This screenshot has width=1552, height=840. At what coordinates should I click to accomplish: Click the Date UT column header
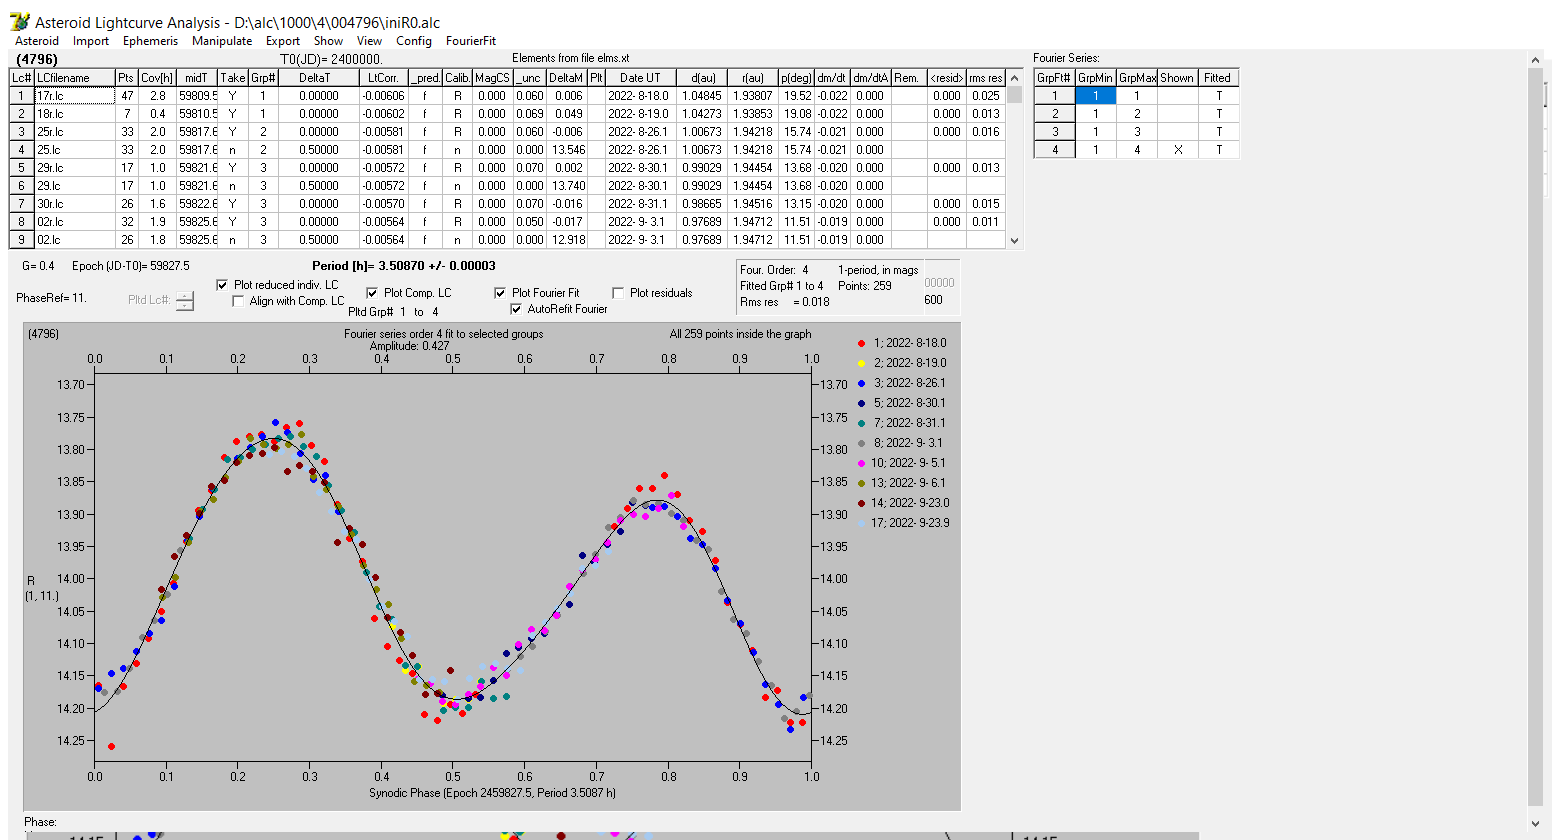tap(640, 78)
